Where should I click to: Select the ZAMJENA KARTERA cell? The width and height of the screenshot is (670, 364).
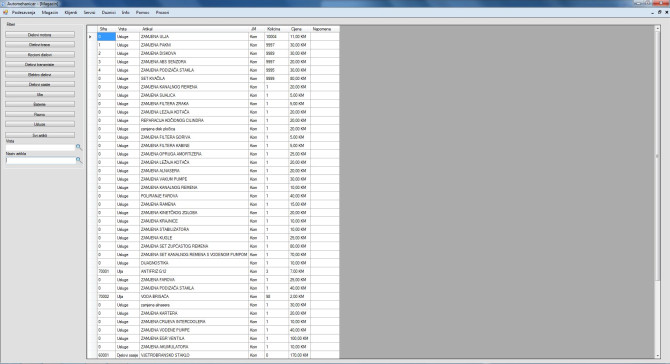click(194, 313)
